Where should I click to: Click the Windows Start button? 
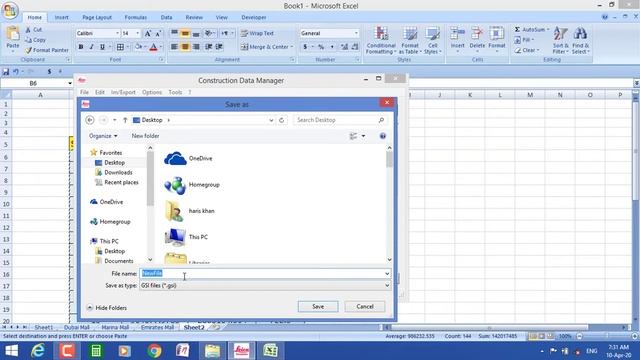11,351
